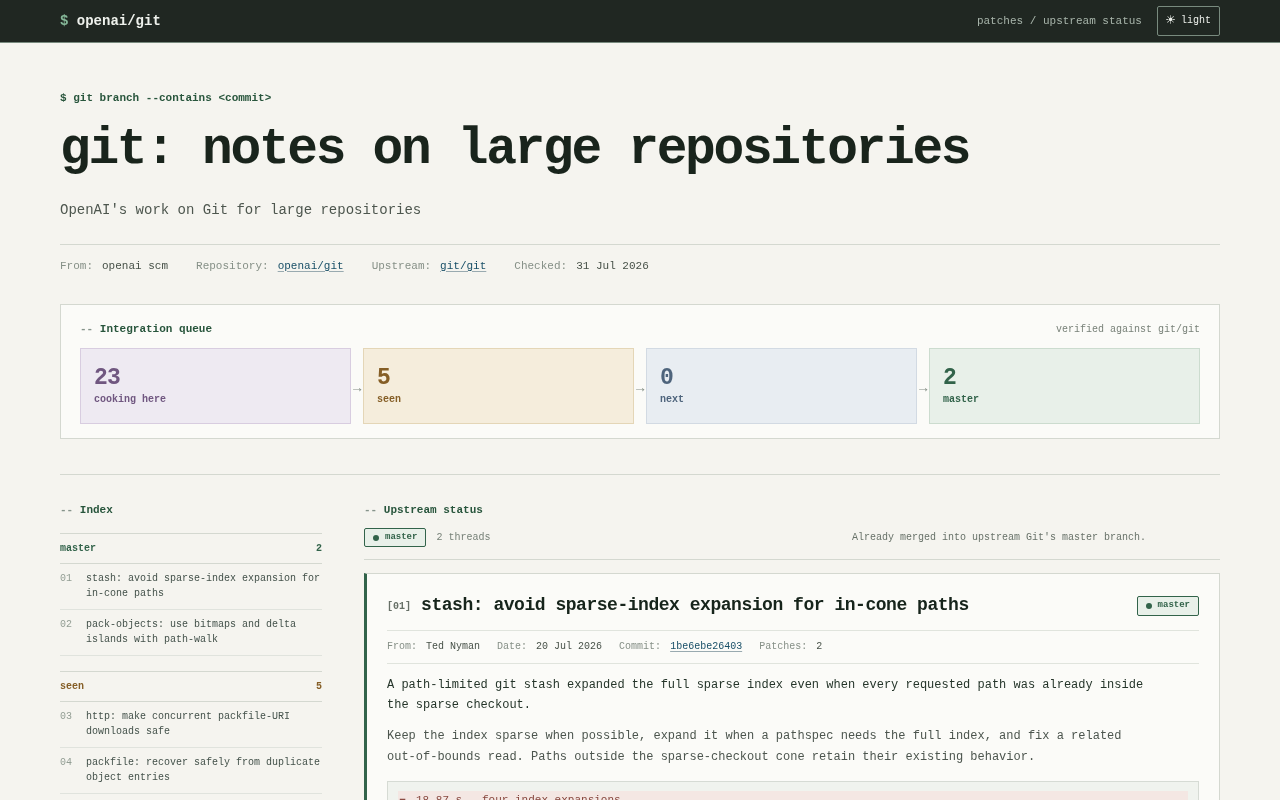Select the 2 master stage box
Viewport: 1280px width, 800px height.
1064,386
